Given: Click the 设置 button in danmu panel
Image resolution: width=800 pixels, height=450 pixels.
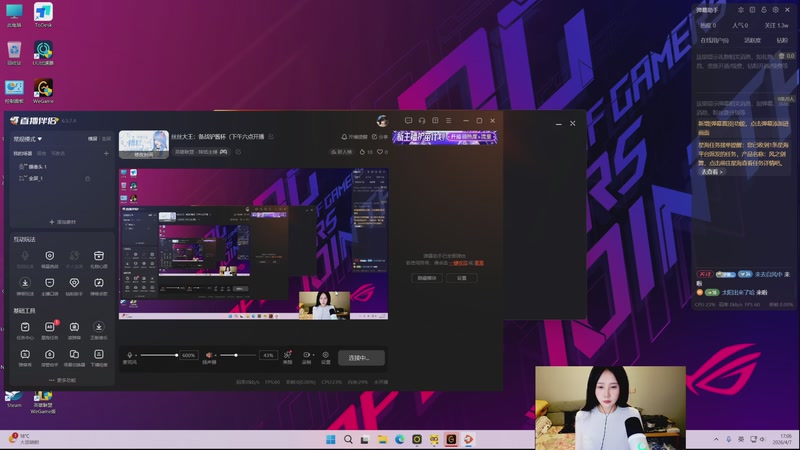Looking at the screenshot, I should click(461, 278).
